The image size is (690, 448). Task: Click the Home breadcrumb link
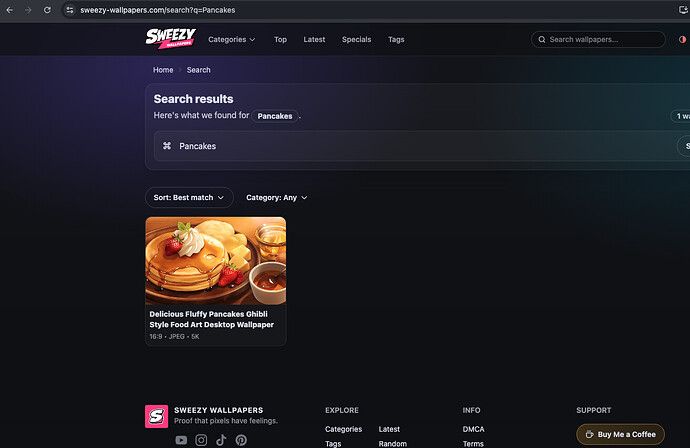pyautogui.click(x=163, y=70)
